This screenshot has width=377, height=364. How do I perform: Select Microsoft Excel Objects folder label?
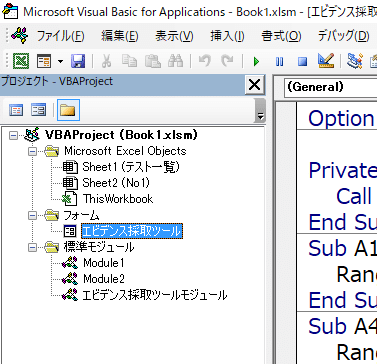click(x=125, y=151)
